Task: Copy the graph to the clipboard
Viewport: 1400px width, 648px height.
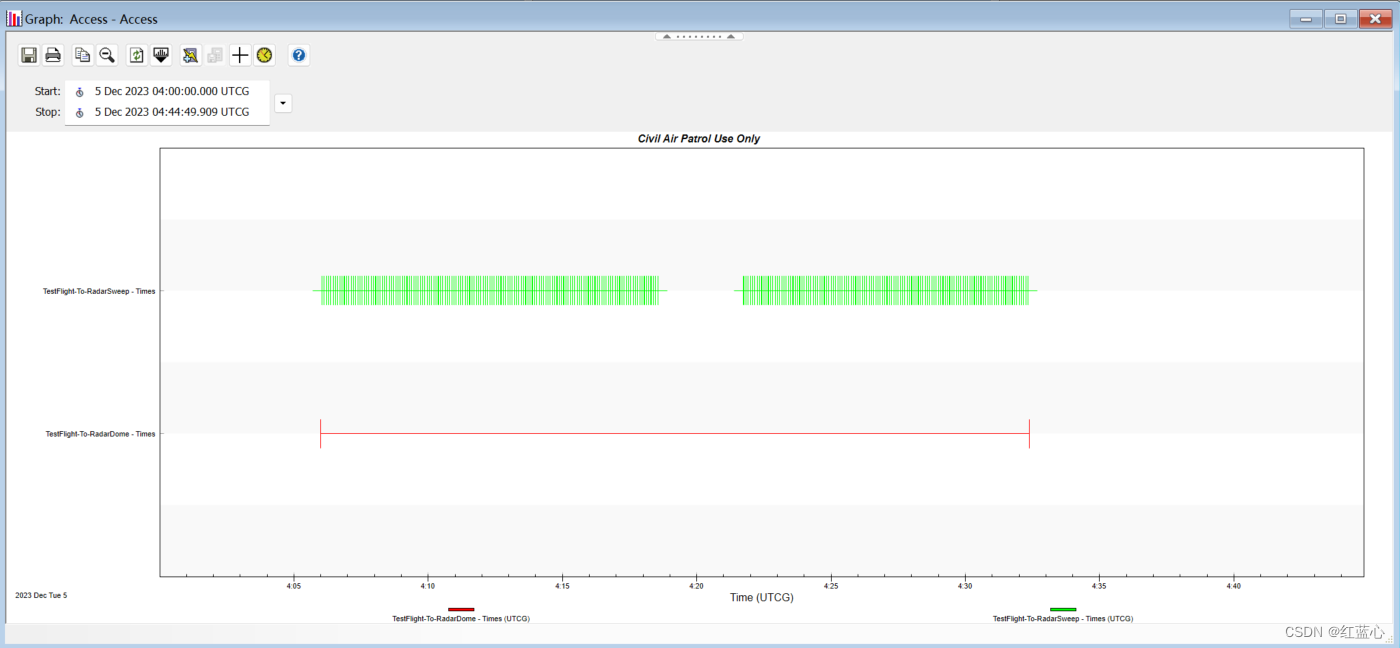Action: click(x=83, y=55)
